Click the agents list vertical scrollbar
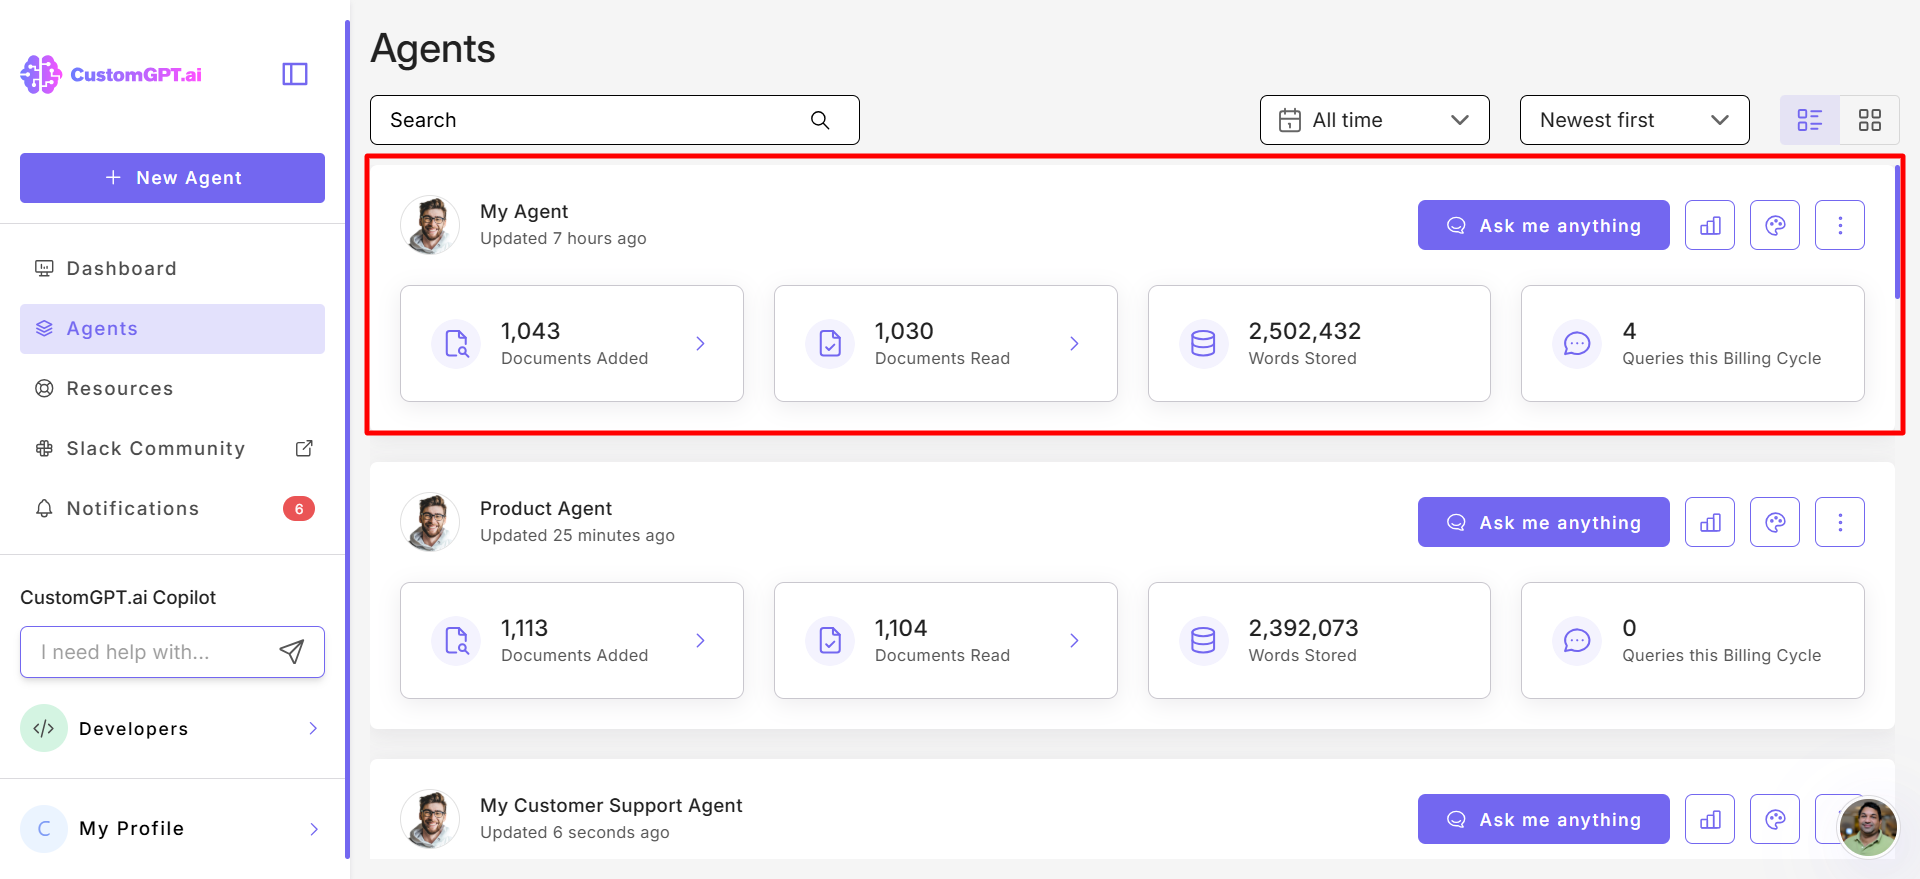Screen dimensions: 1920x879 [x=1897, y=232]
